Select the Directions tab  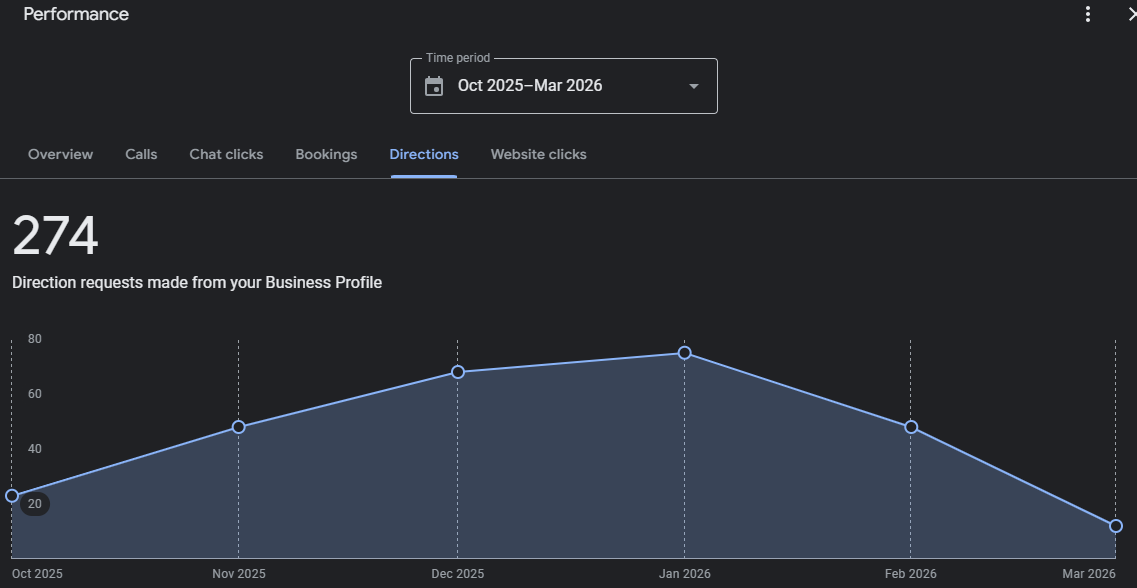coord(424,154)
